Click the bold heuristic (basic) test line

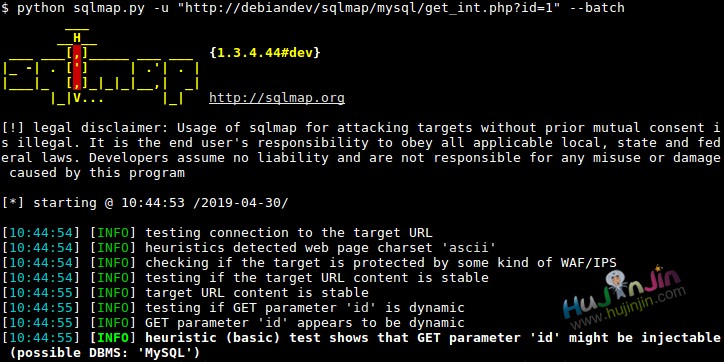pyautogui.click(x=362, y=338)
